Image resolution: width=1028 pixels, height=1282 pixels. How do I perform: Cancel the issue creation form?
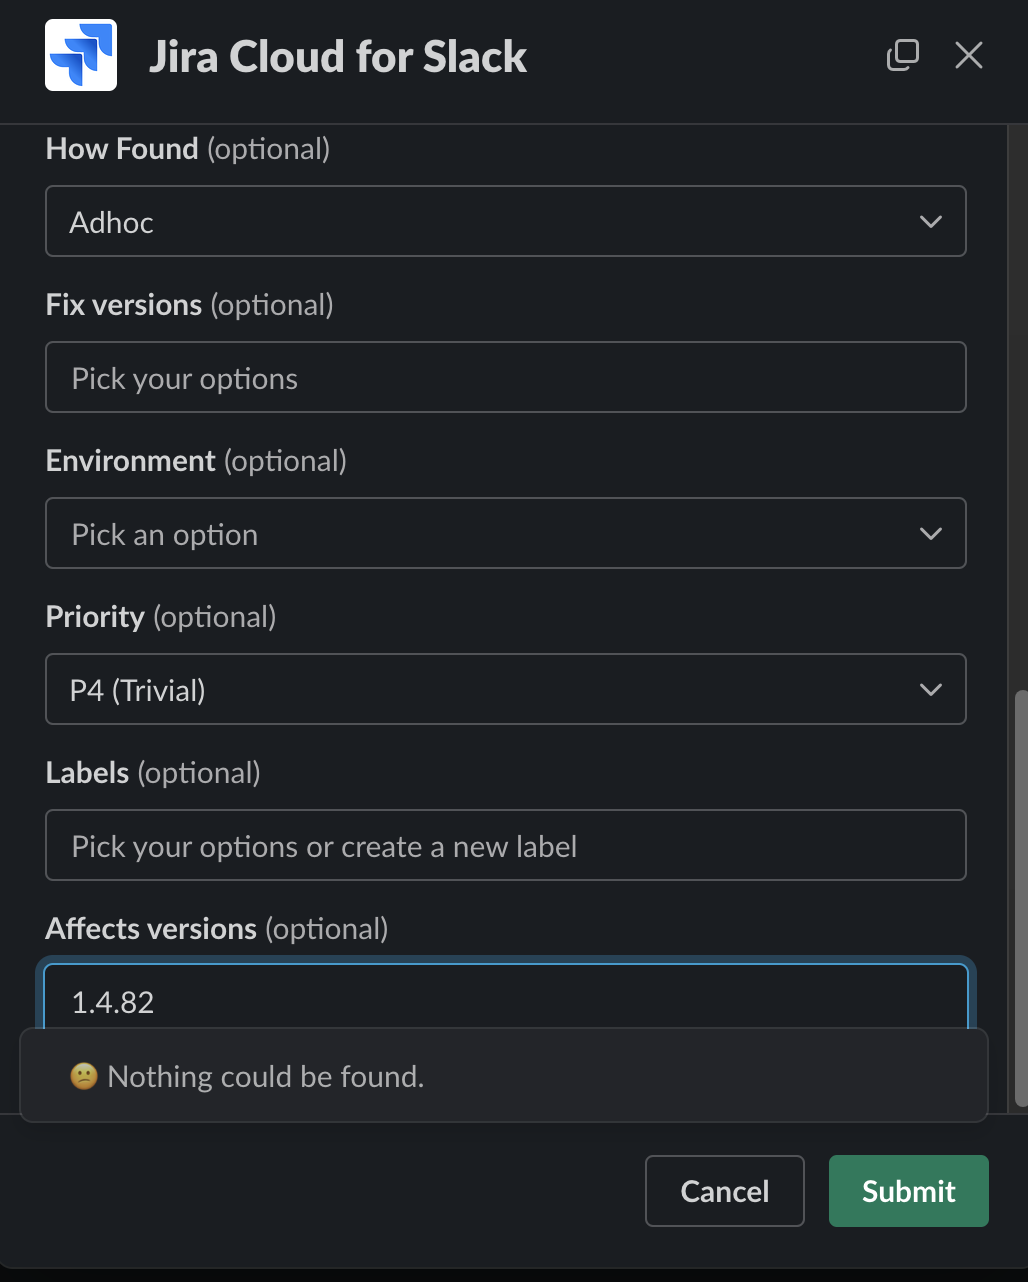pyautogui.click(x=725, y=1191)
